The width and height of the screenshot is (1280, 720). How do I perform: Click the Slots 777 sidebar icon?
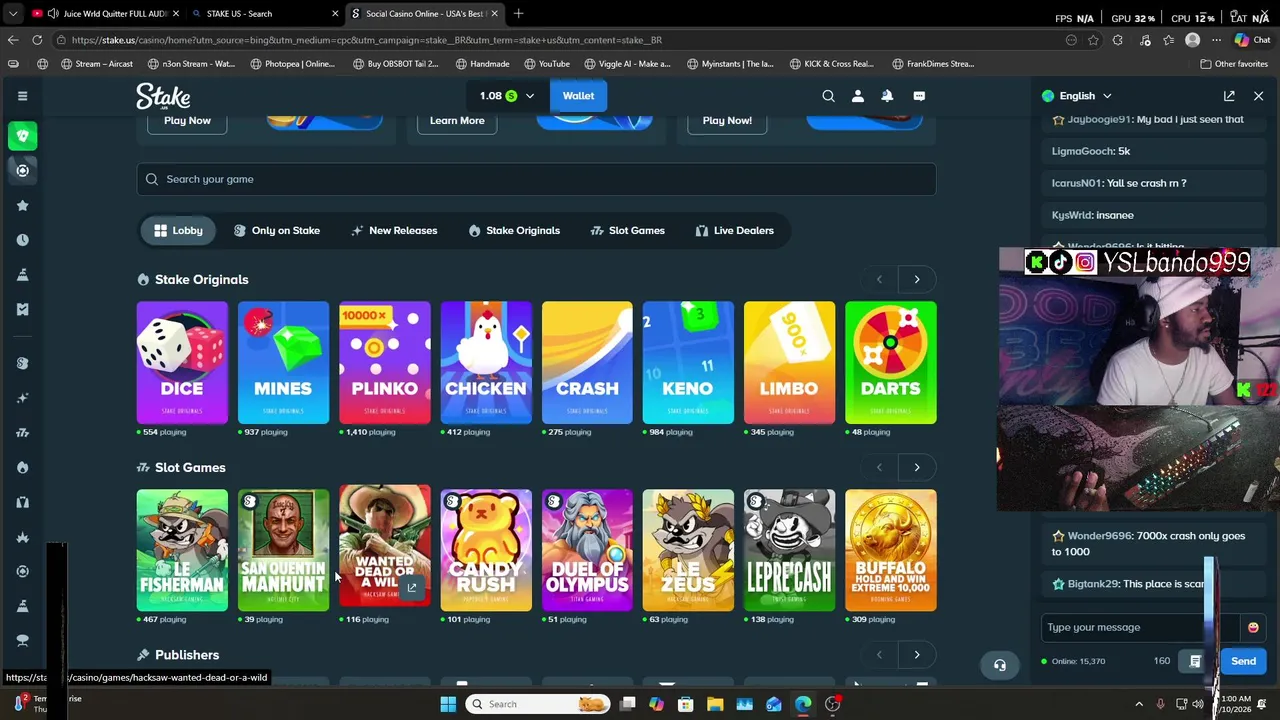22,433
